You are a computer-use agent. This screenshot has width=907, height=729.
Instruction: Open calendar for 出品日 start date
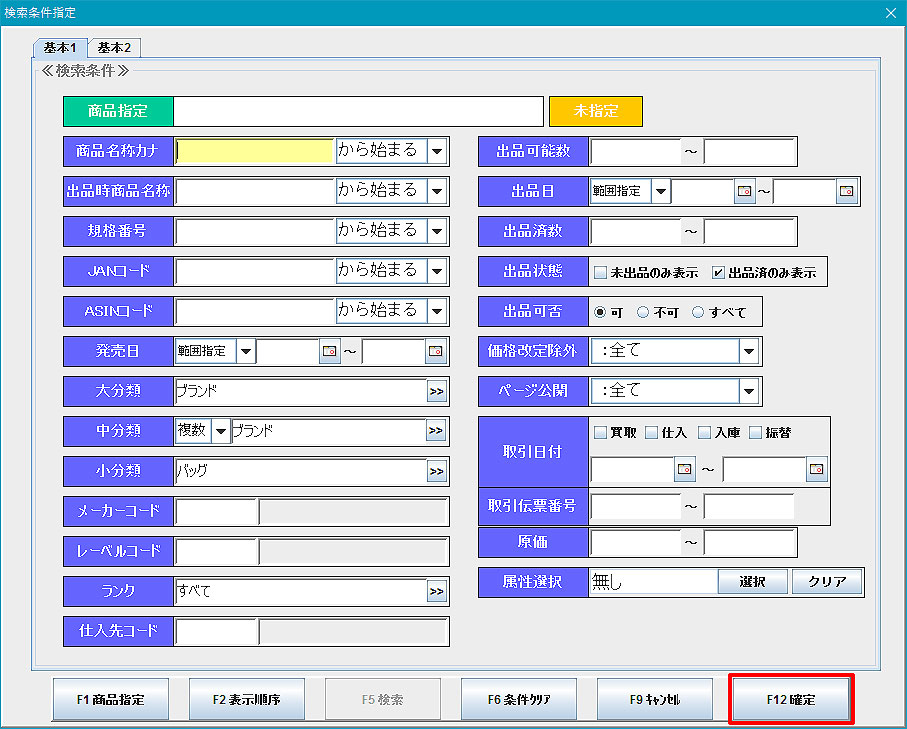point(744,191)
